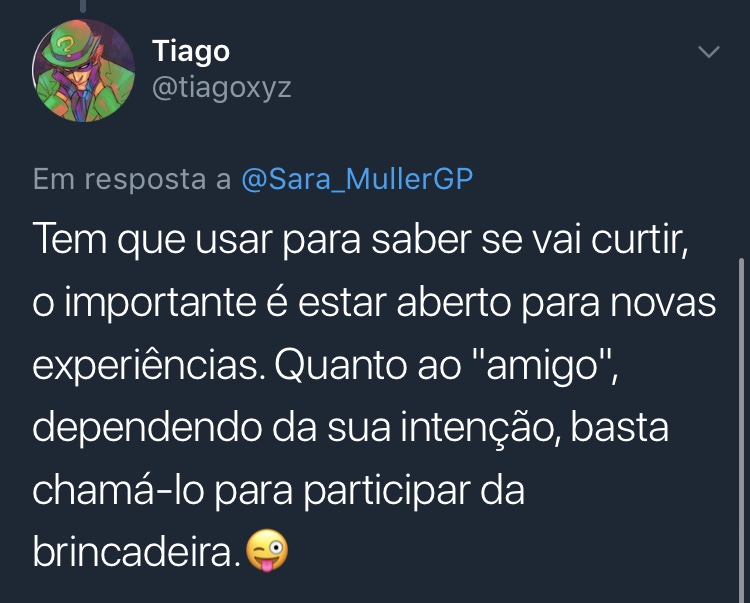Tap the tweet line starting 'o importante é'
The height and width of the screenshot is (603, 750).
point(375,304)
